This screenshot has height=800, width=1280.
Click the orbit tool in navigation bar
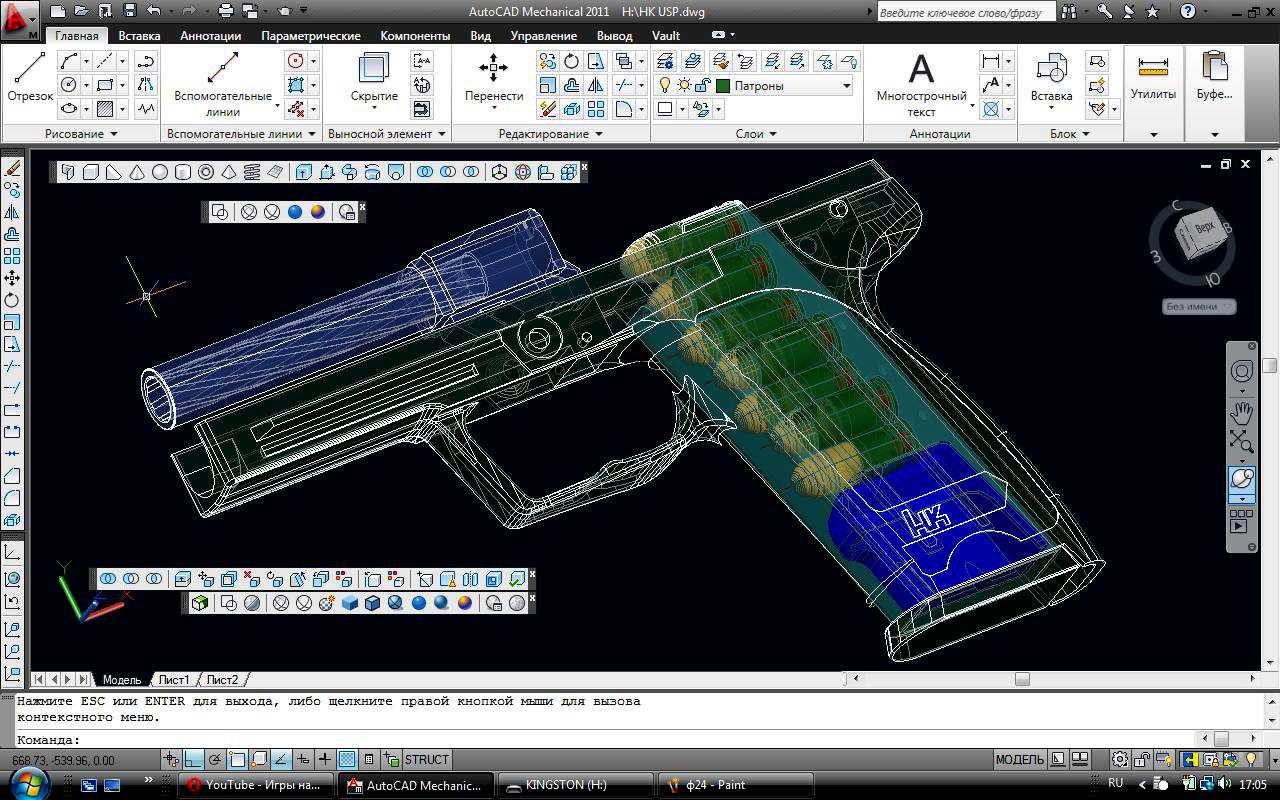pos(1242,478)
